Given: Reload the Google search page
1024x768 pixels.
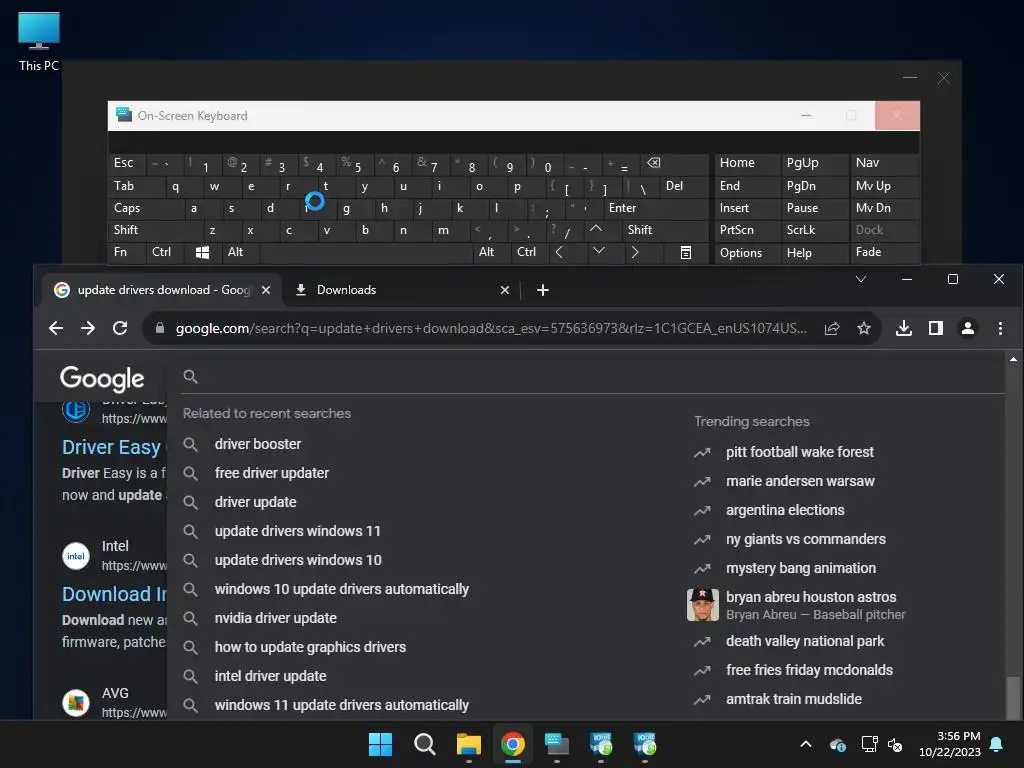Looking at the screenshot, I should (120, 328).
